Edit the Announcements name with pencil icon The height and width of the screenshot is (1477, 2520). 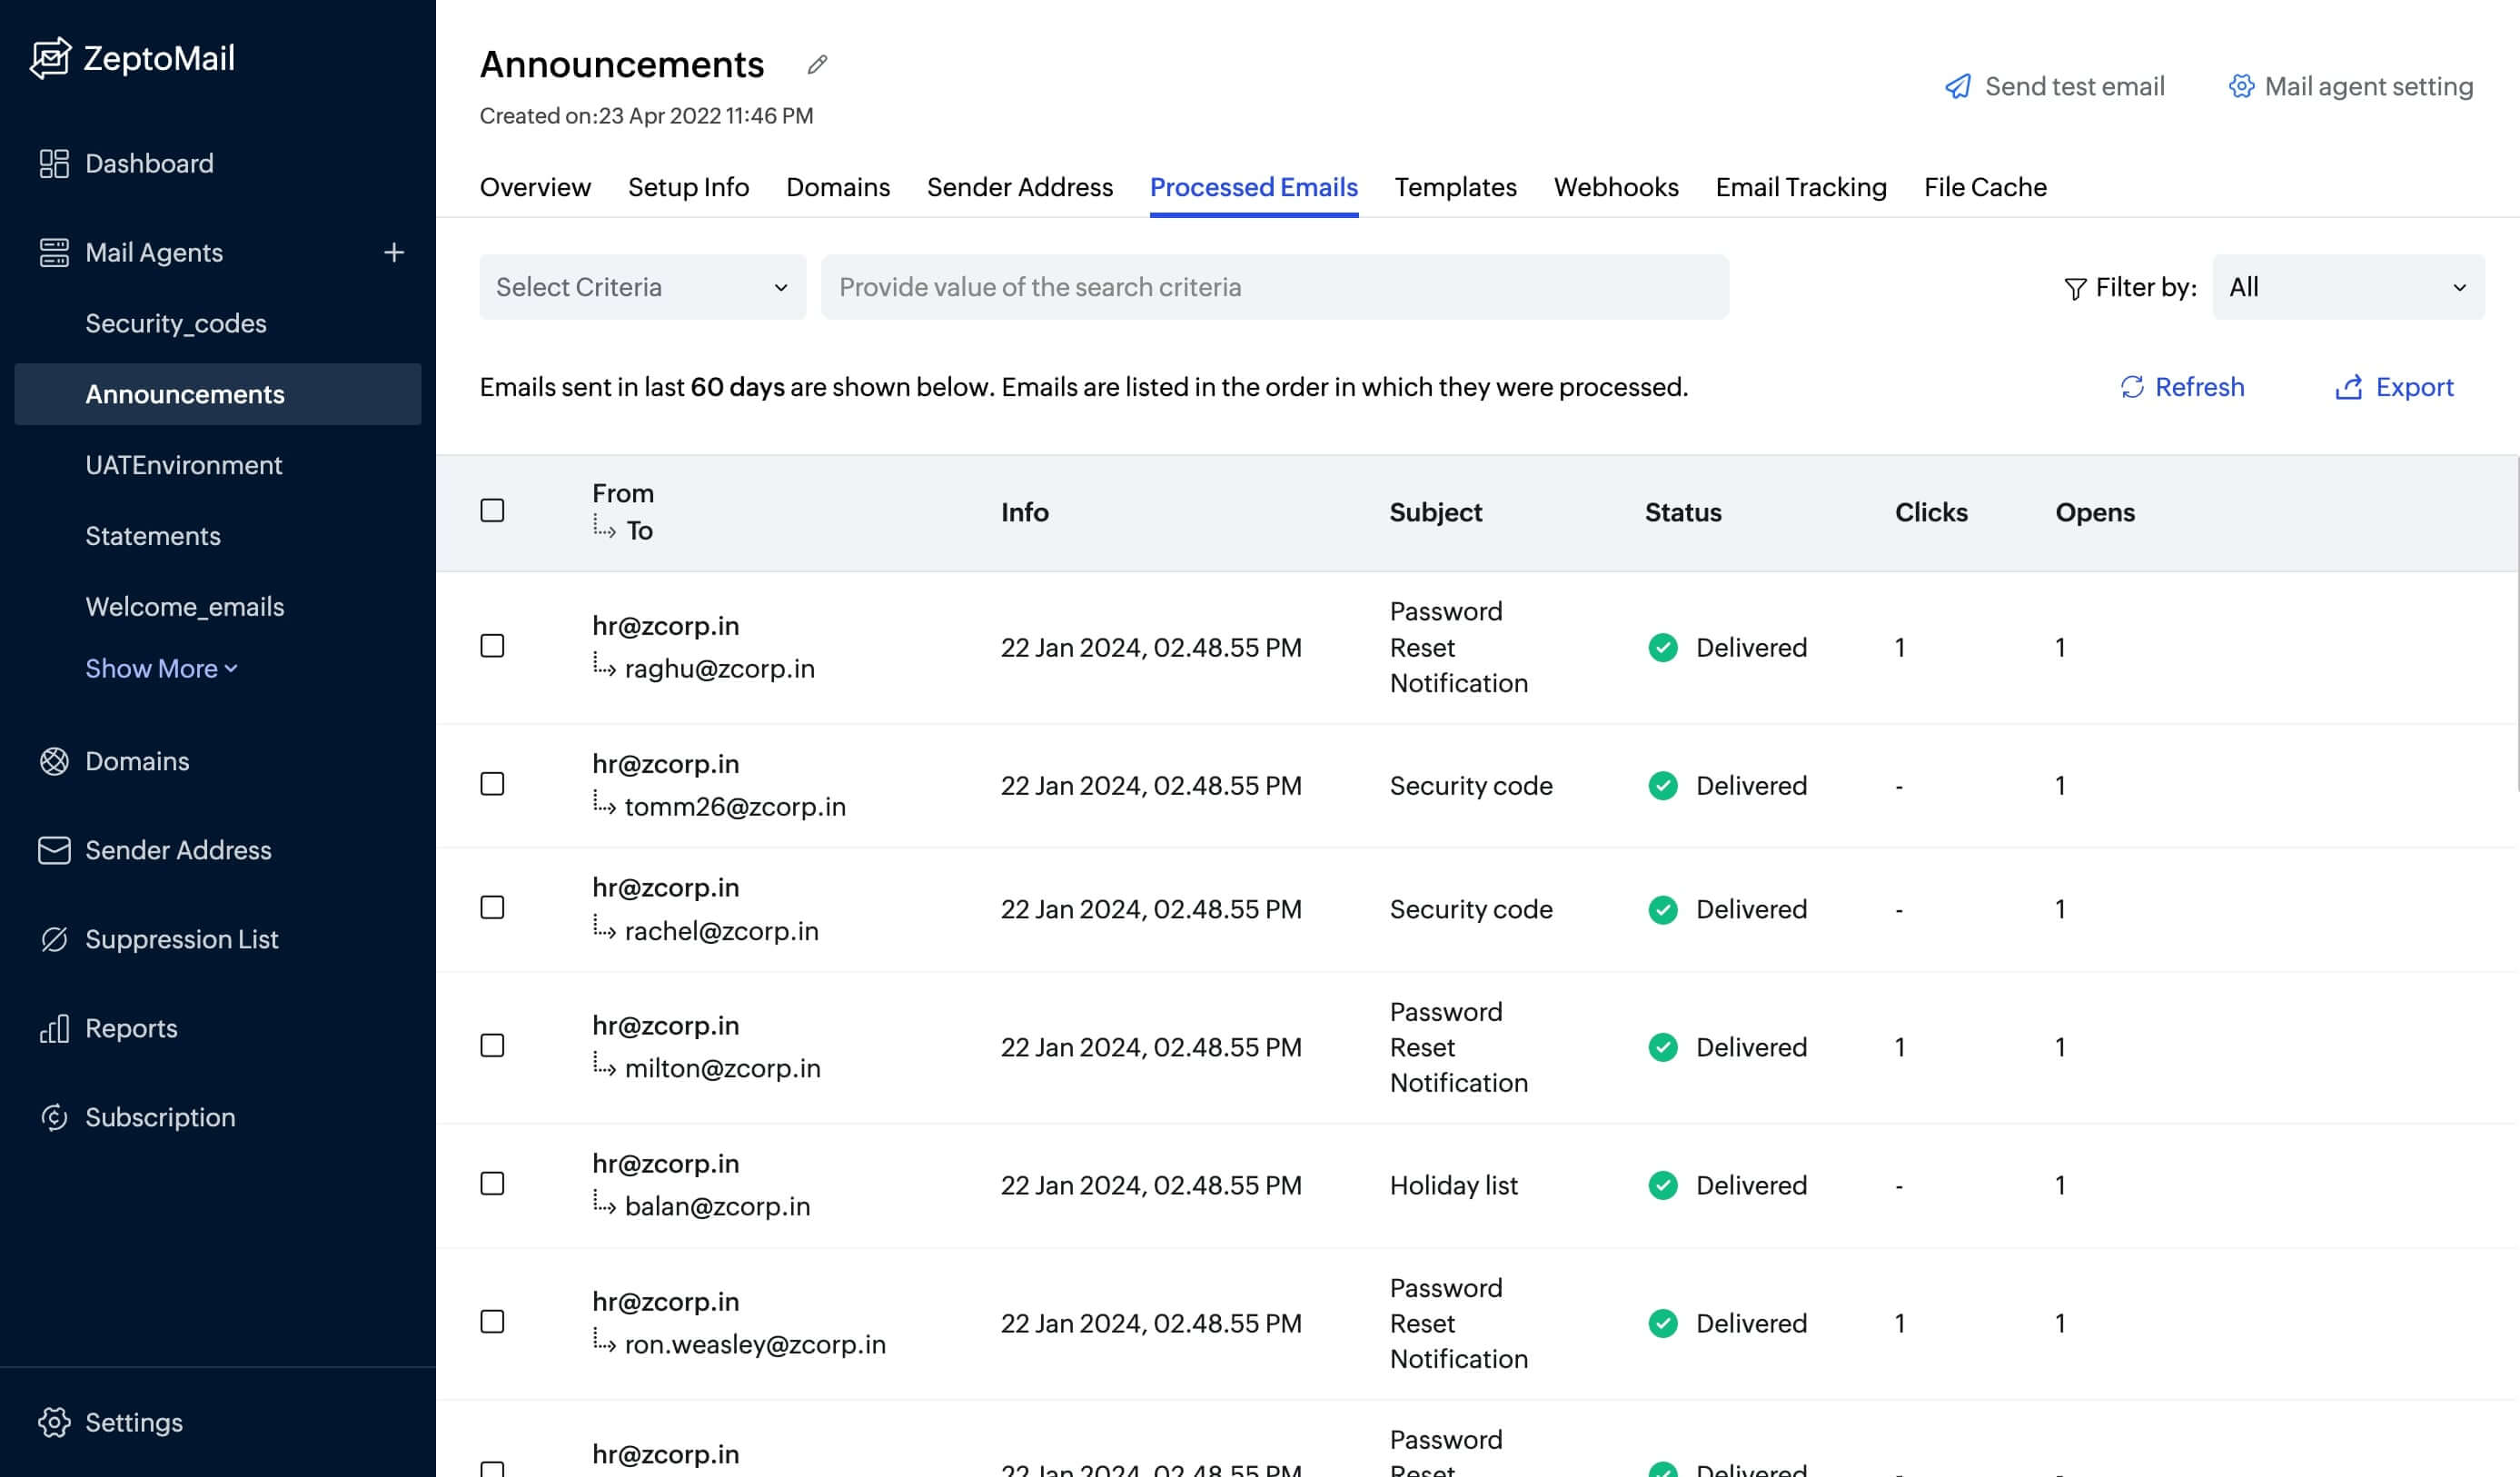817,65
